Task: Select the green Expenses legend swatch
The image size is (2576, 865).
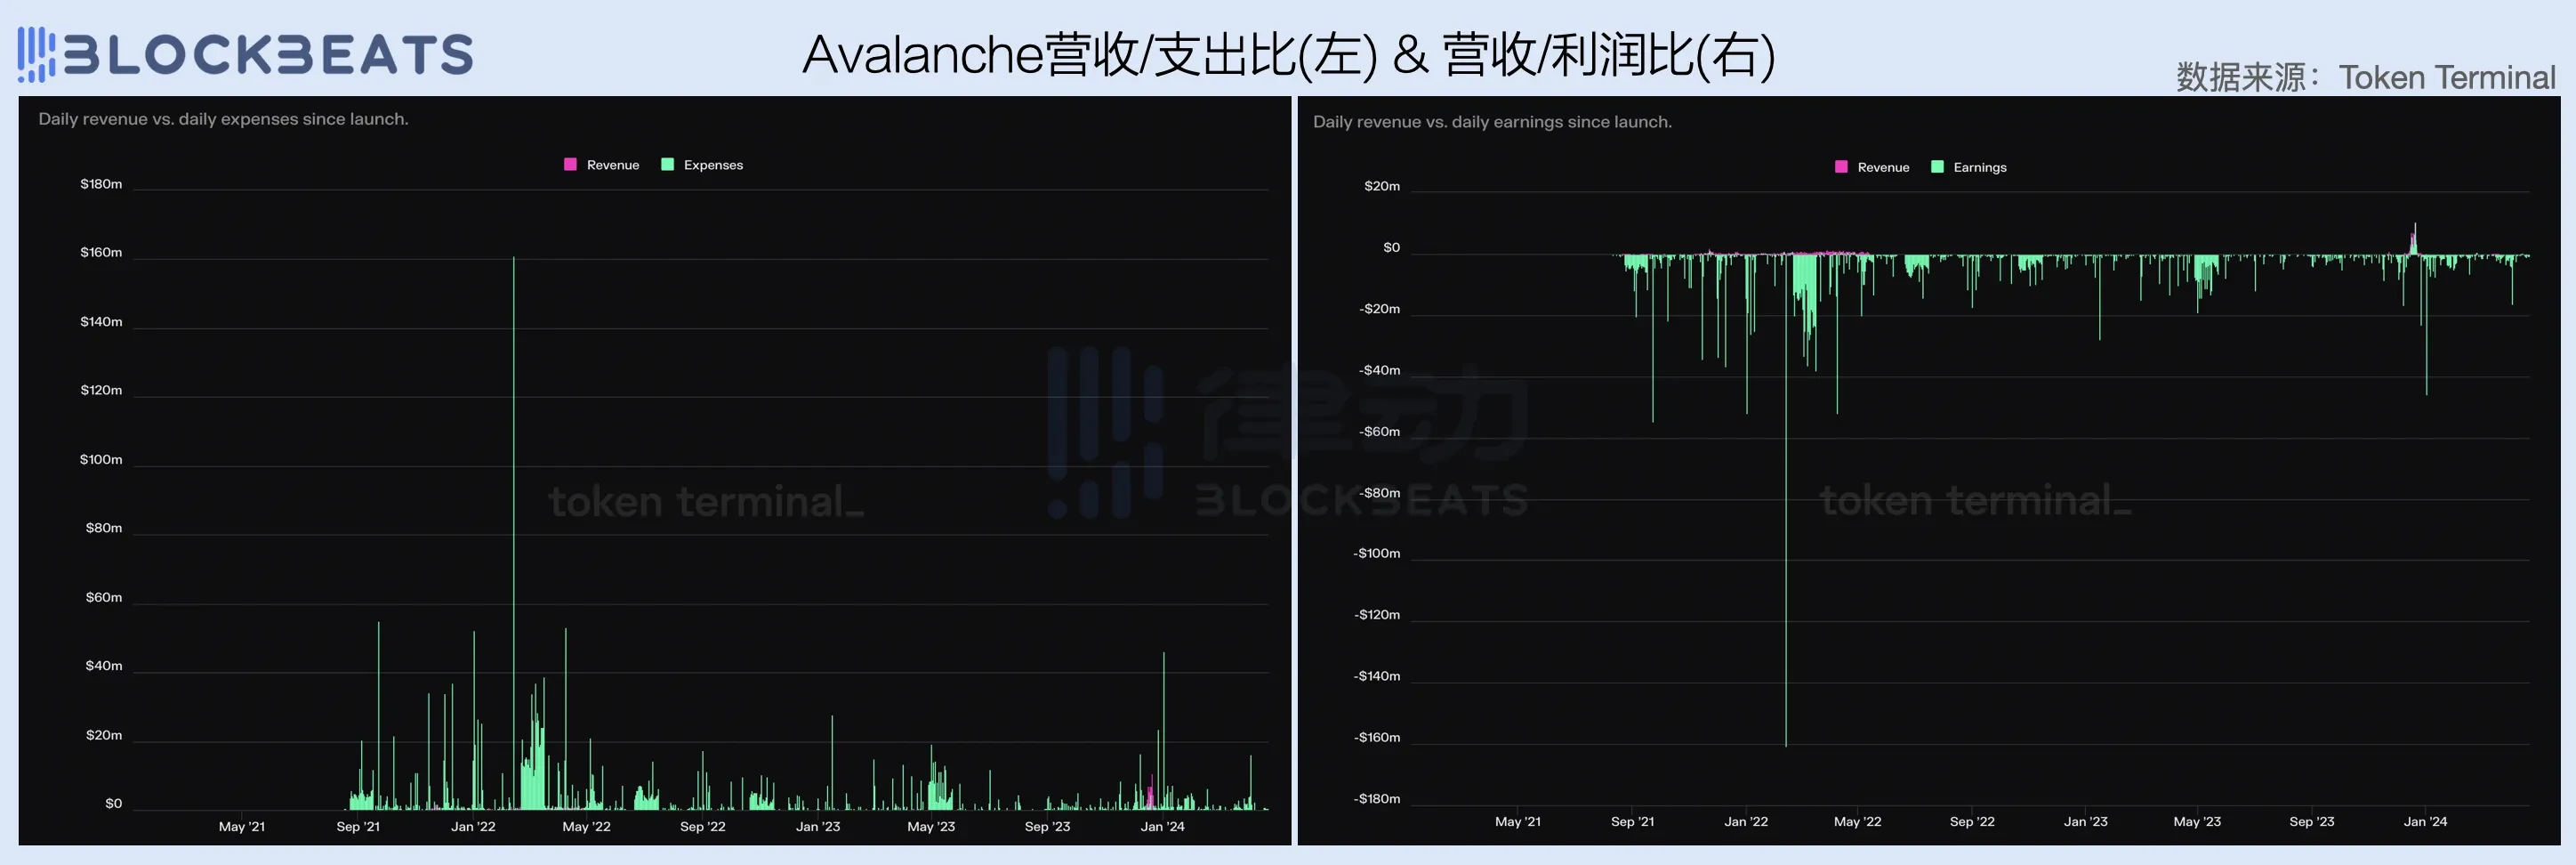Action: 667,164
